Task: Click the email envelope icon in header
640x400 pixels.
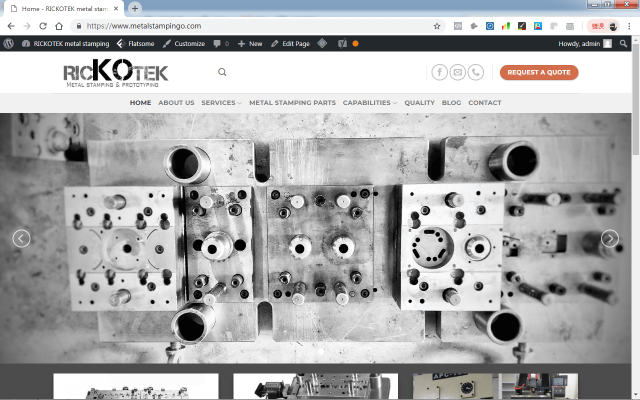Action: (458, 72)
